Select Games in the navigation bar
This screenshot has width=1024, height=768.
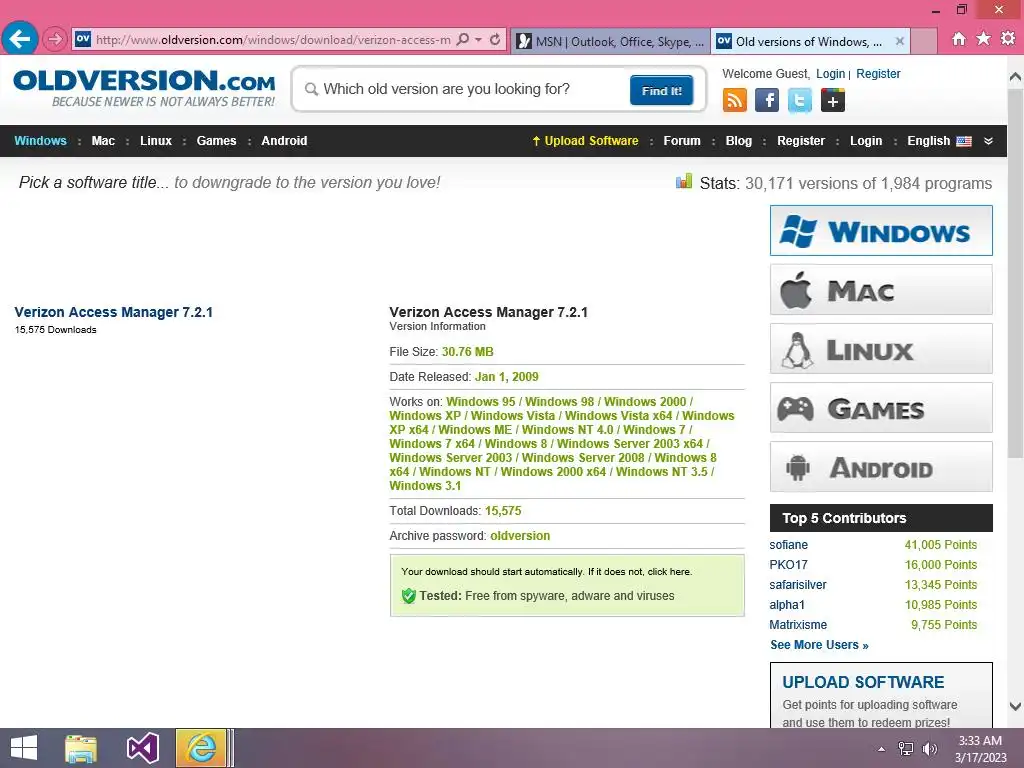tap(216, 140)
